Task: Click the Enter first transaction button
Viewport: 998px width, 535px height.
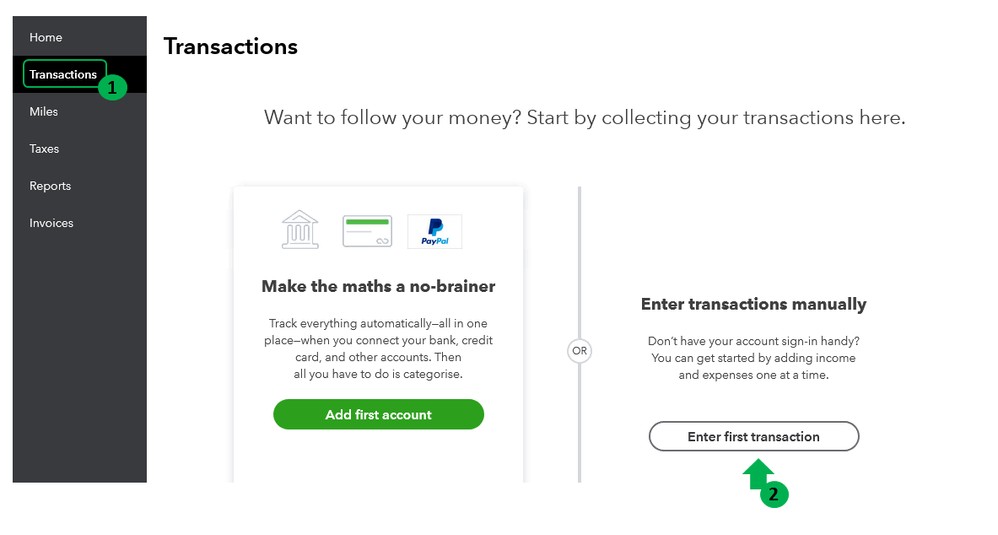Action: pos(753,437)
